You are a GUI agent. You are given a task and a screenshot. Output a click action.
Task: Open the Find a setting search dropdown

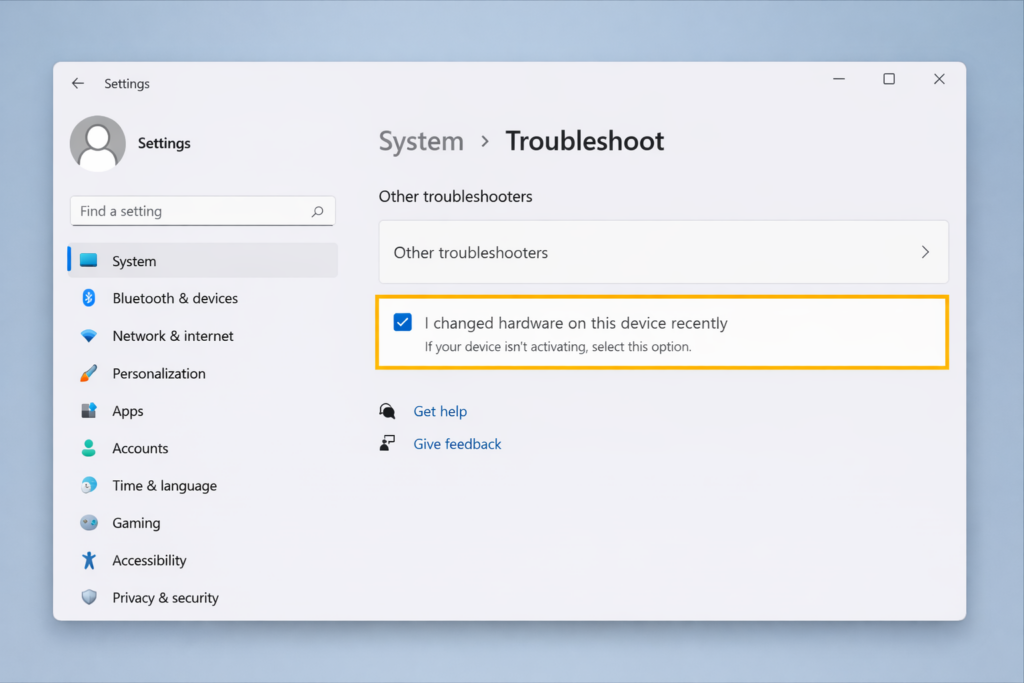202,211
